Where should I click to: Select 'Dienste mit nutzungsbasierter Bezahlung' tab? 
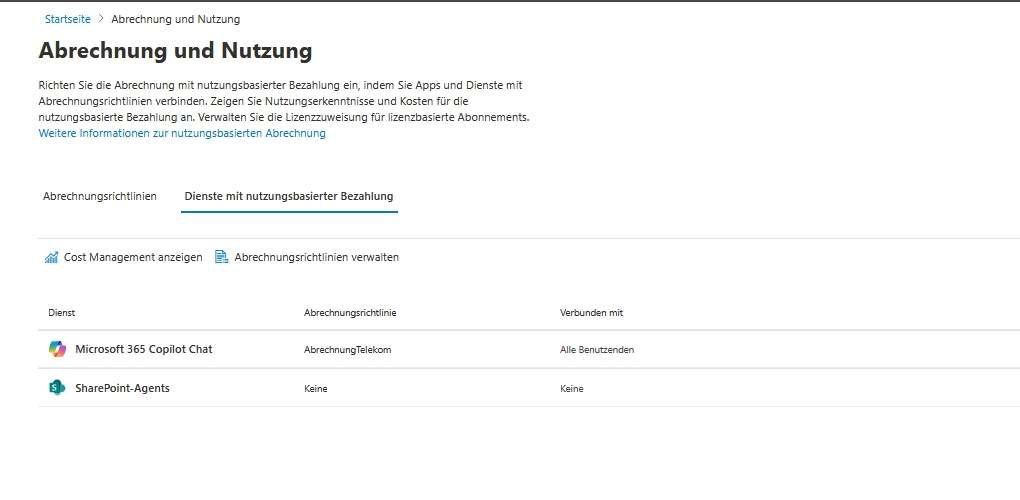(289, 196)
